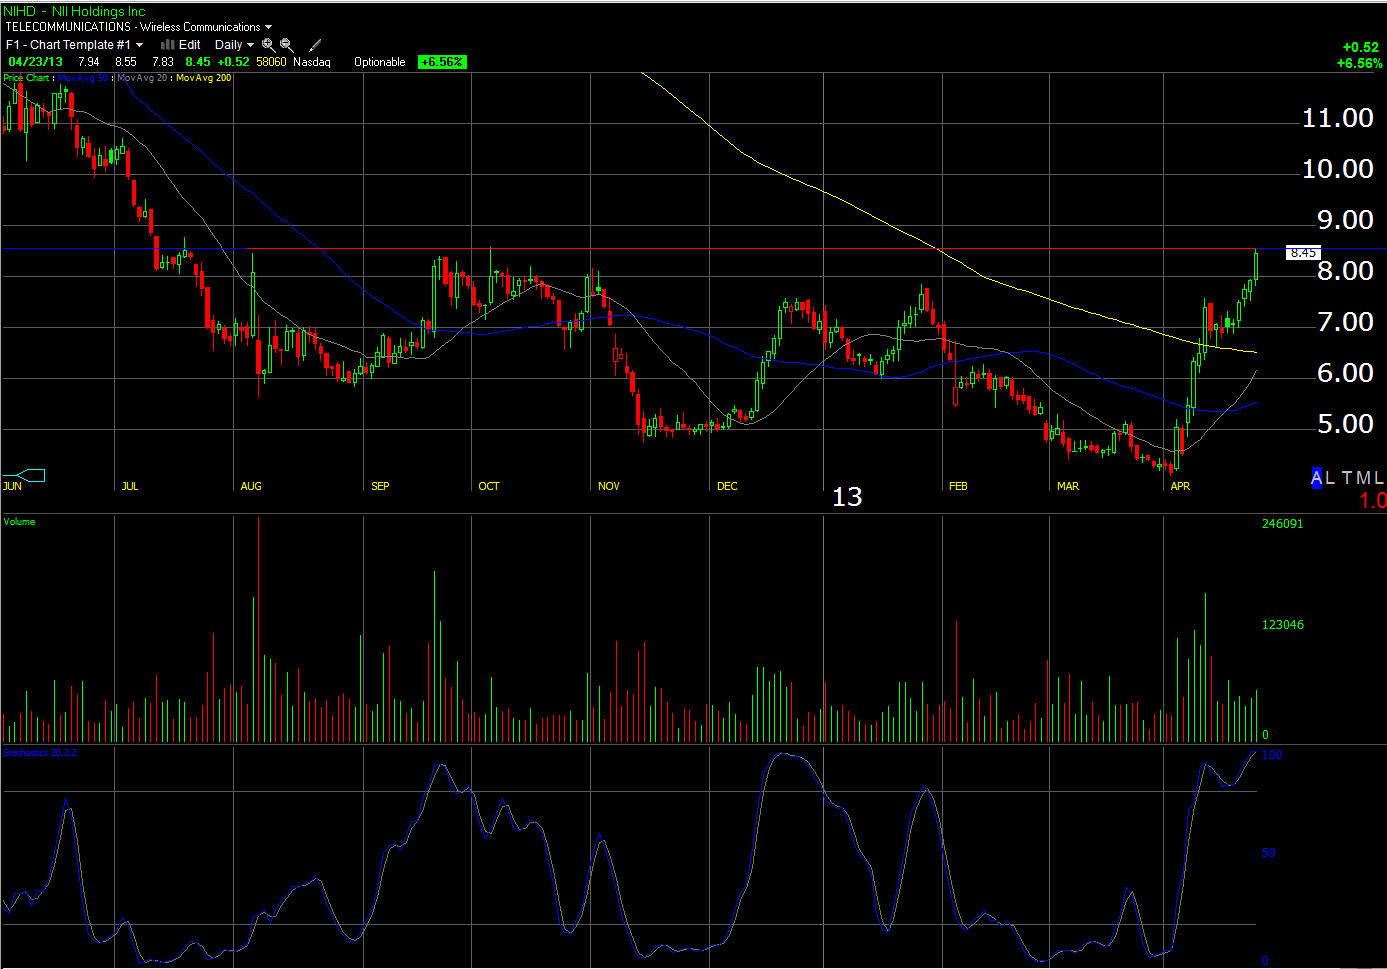Expand the Wireless Communications industry dropdown
This screenshot has width=1387, height=969.
[x=267, y=27]
